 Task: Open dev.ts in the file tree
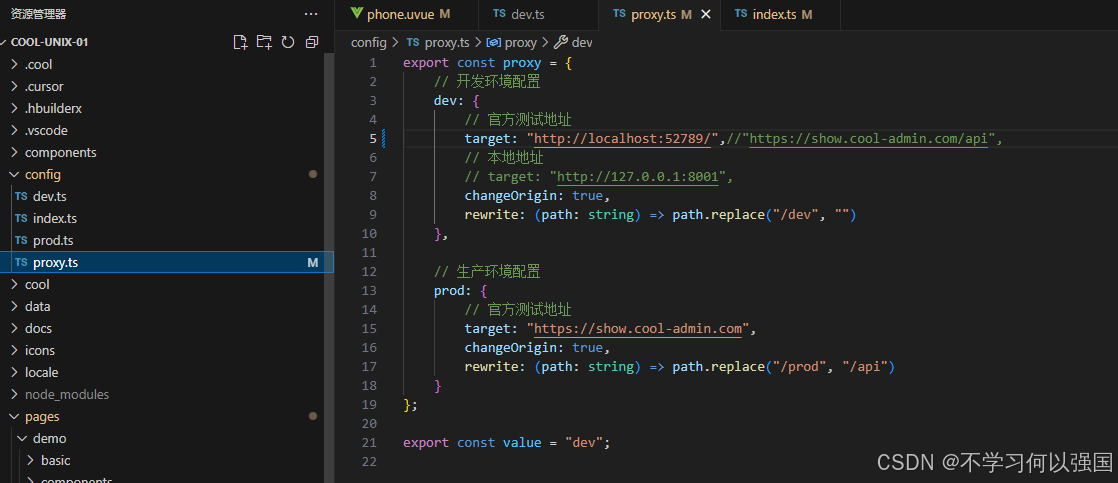[x=167, y=196]
